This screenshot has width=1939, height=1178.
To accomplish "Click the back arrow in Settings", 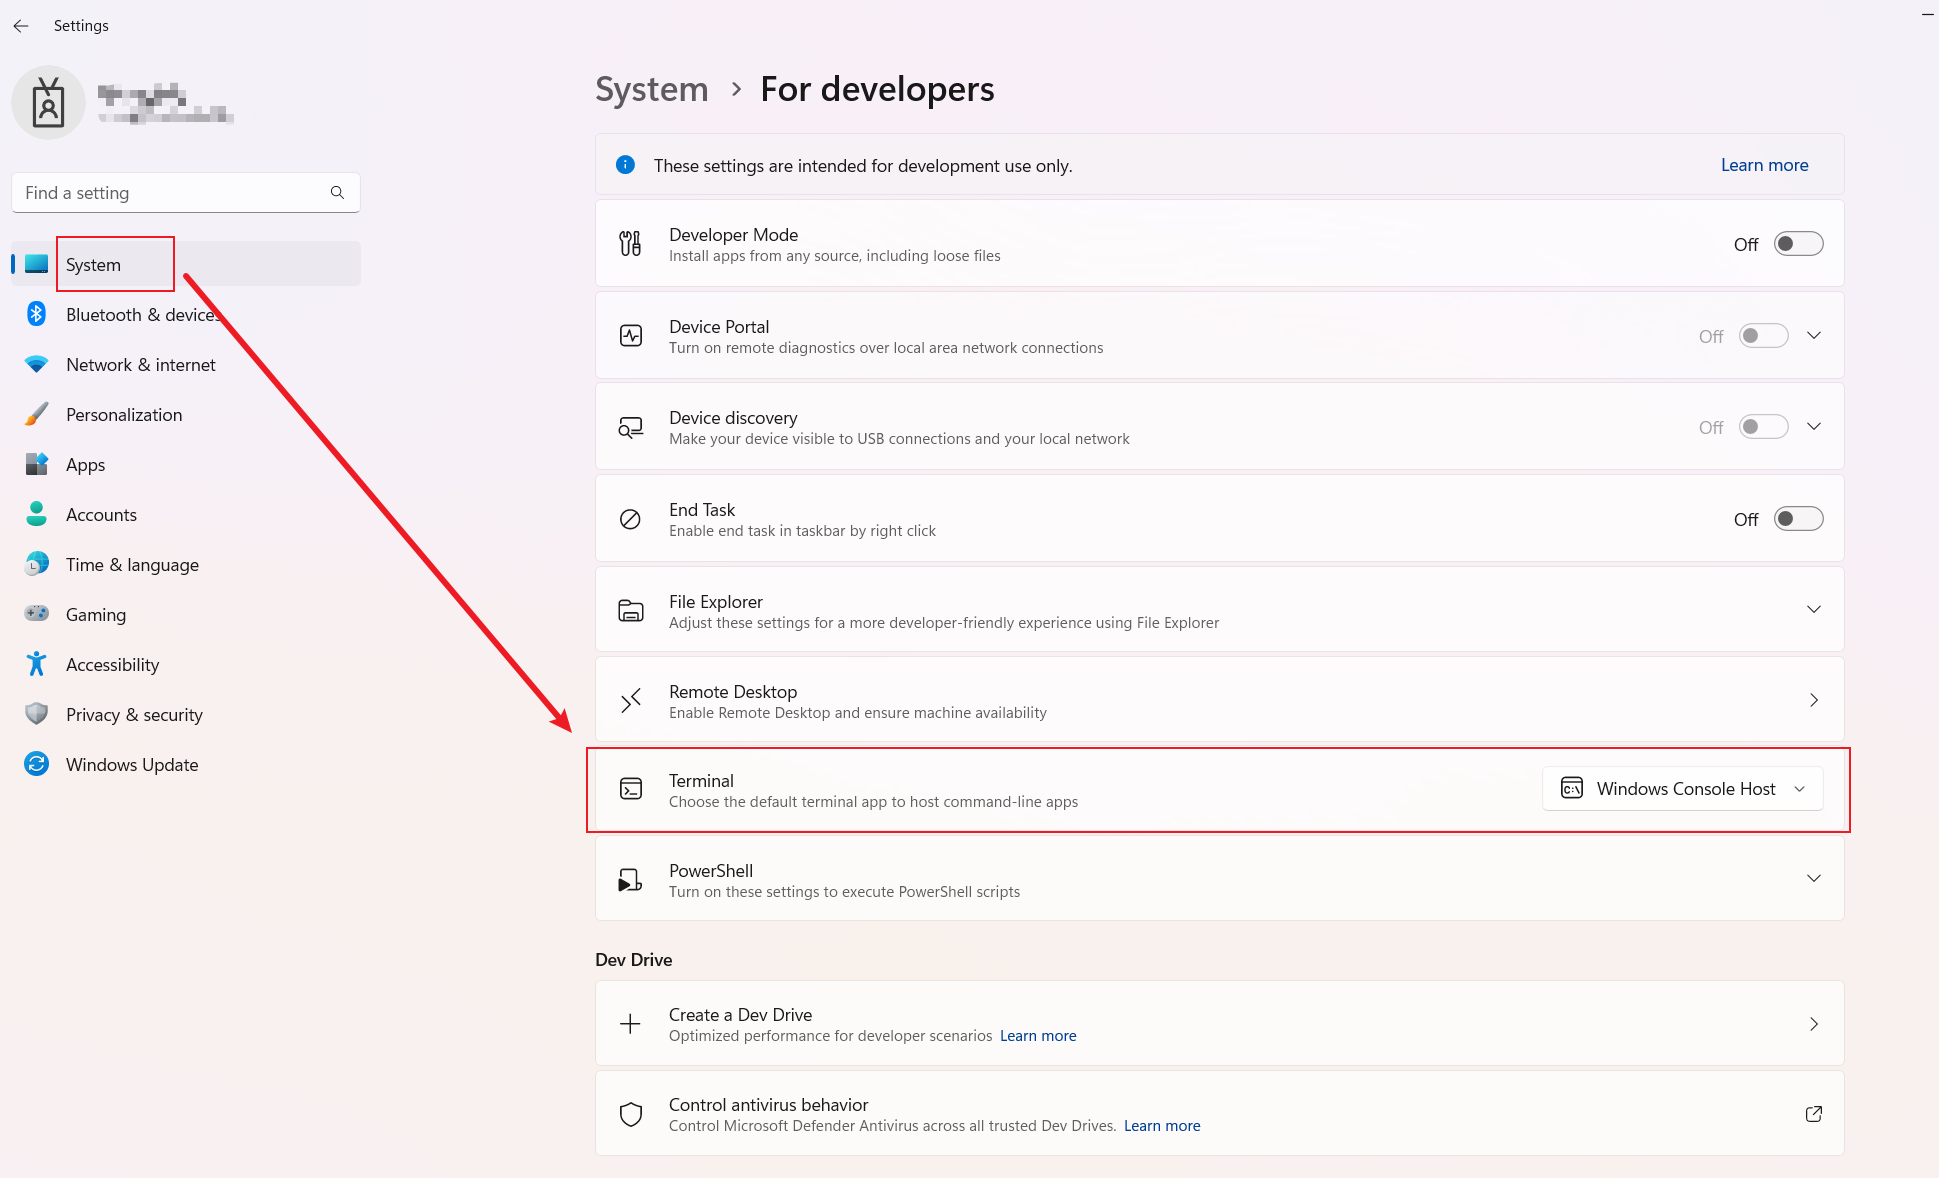I will pos(21,26).
